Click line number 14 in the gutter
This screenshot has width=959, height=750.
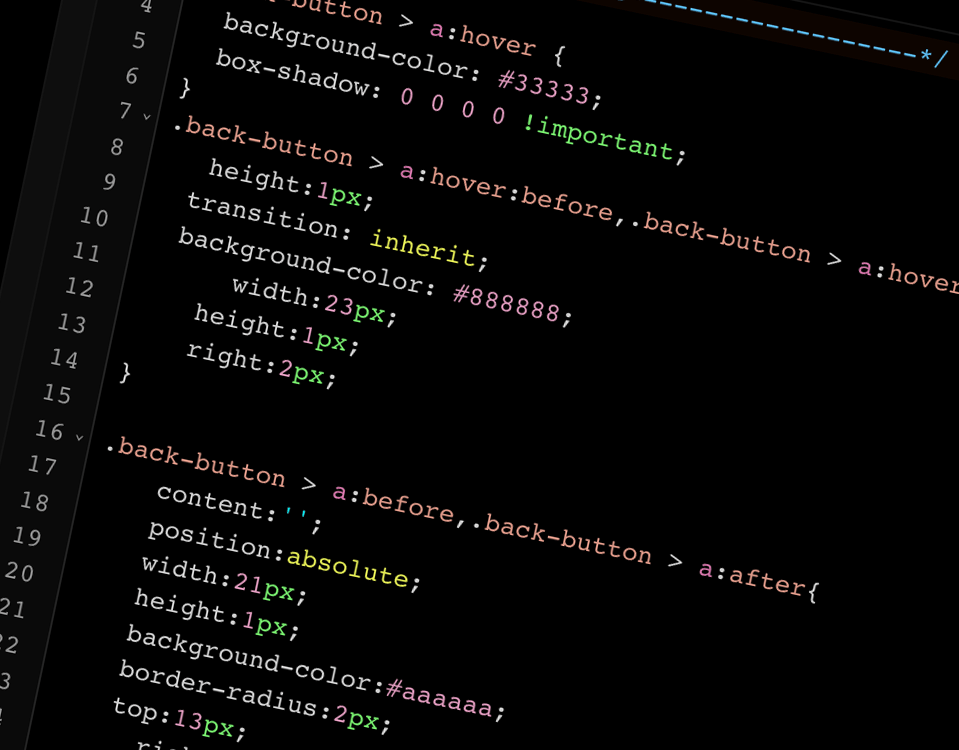point(65,358)
